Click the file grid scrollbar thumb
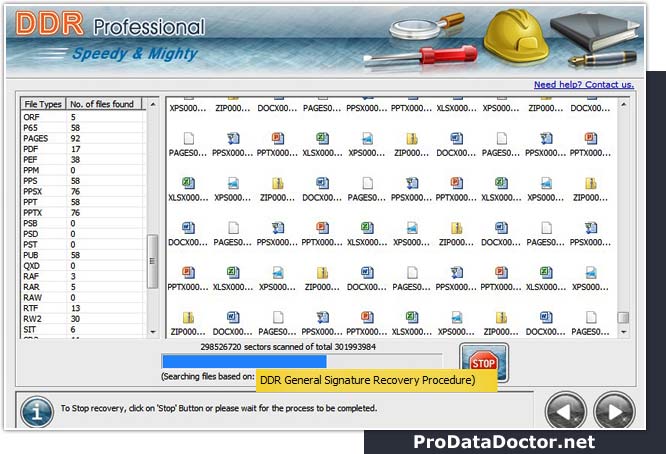The height and width of the screenshot is (454, 666). (x=623, y=317)
